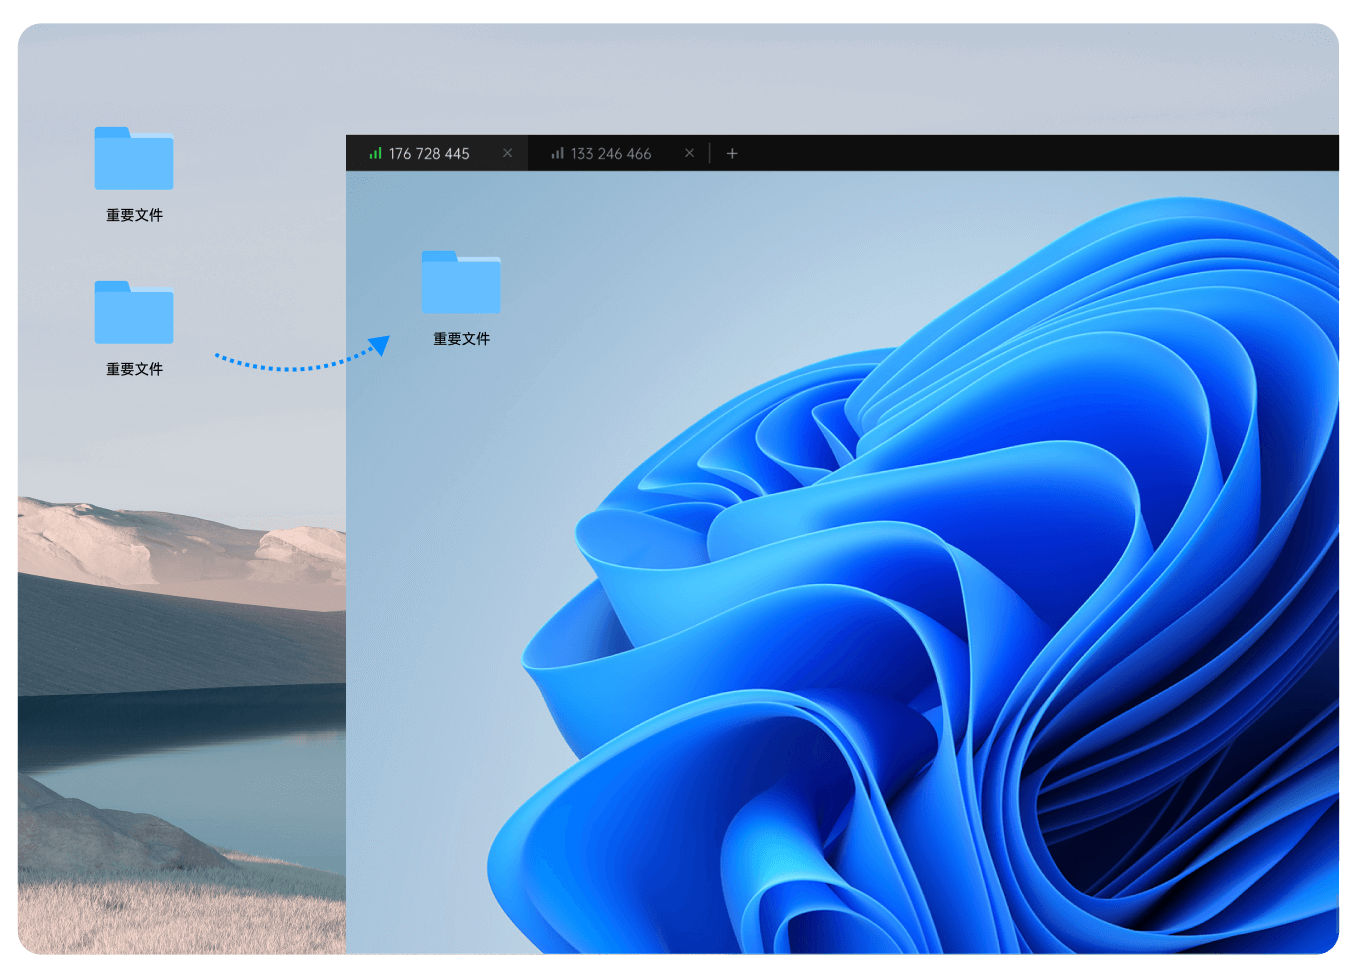Click the 重要文件 label under the upper local folder
This screenshot has height=978, width=1356.
click(x=134, y=215)
